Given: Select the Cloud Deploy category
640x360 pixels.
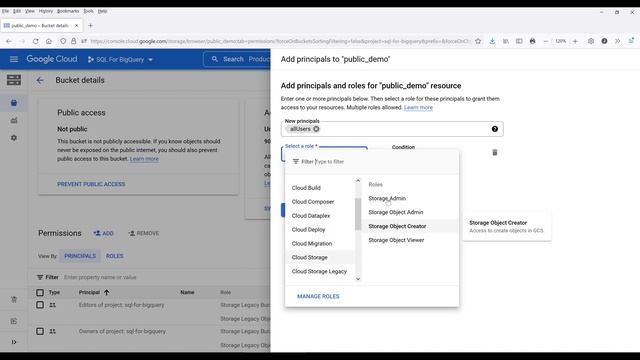Looking at the screenshot, I should pyautogui.click(x=309, y=229).
